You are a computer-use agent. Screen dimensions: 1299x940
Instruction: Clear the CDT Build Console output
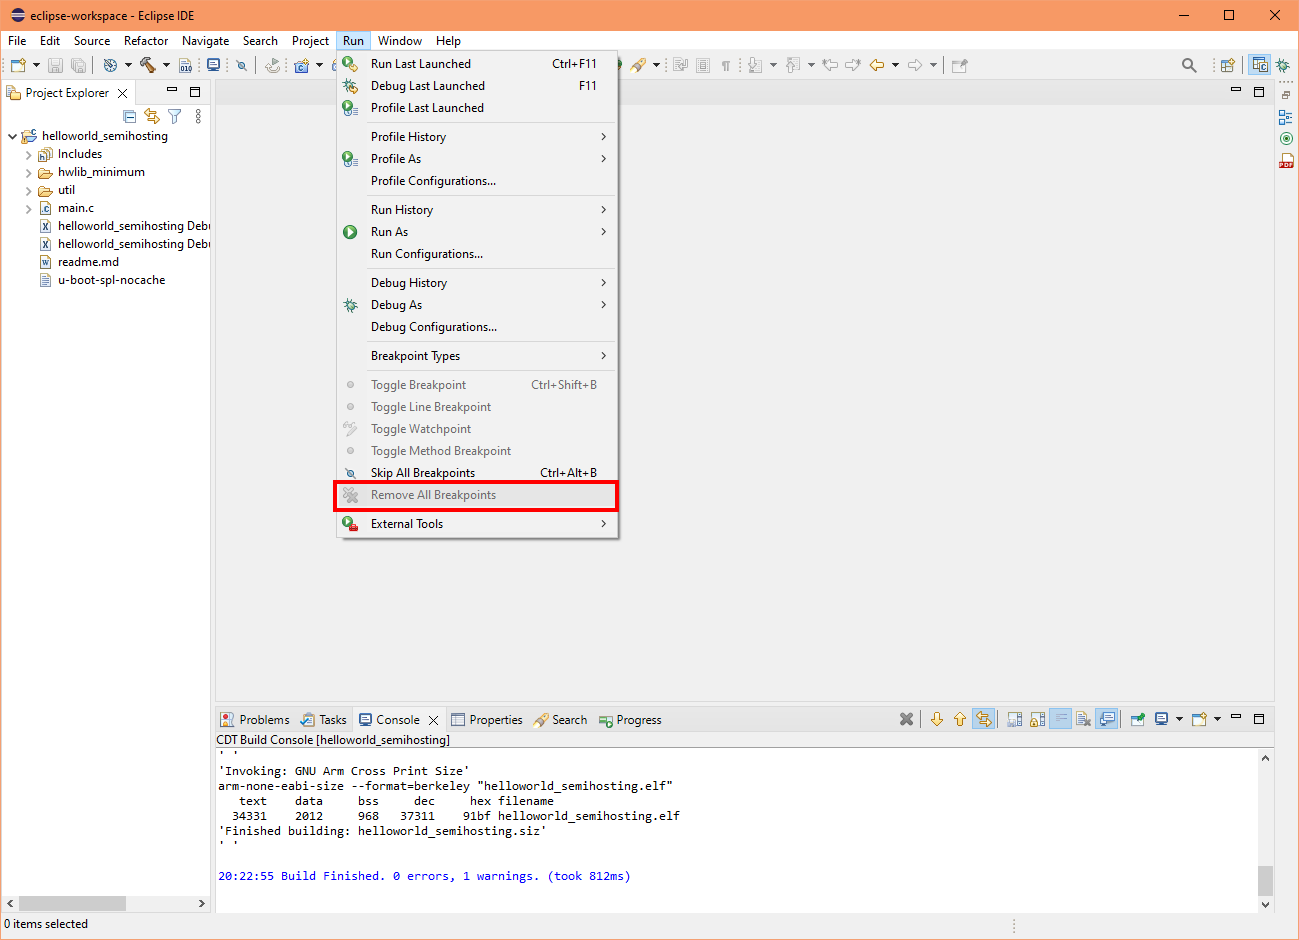(1083, 718)
